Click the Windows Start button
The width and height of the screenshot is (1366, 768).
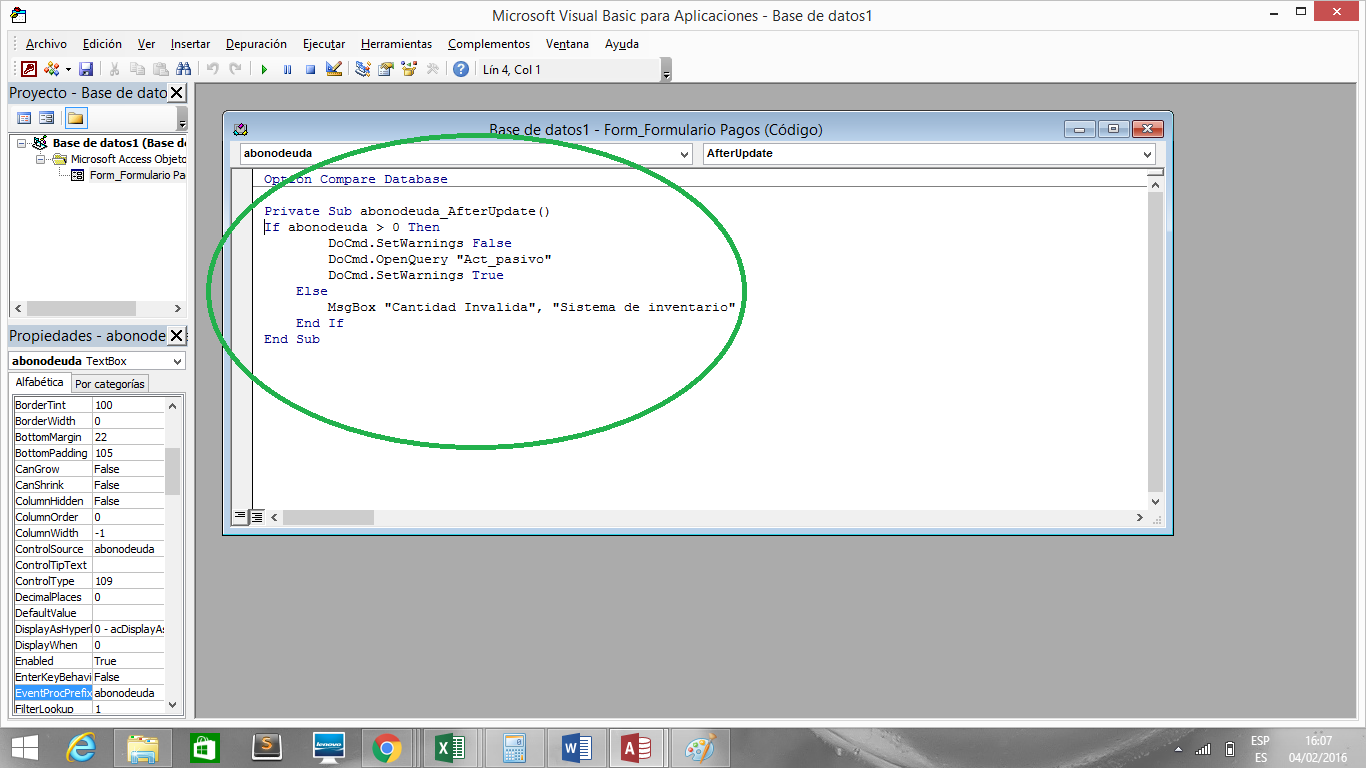tap(24, 747)
